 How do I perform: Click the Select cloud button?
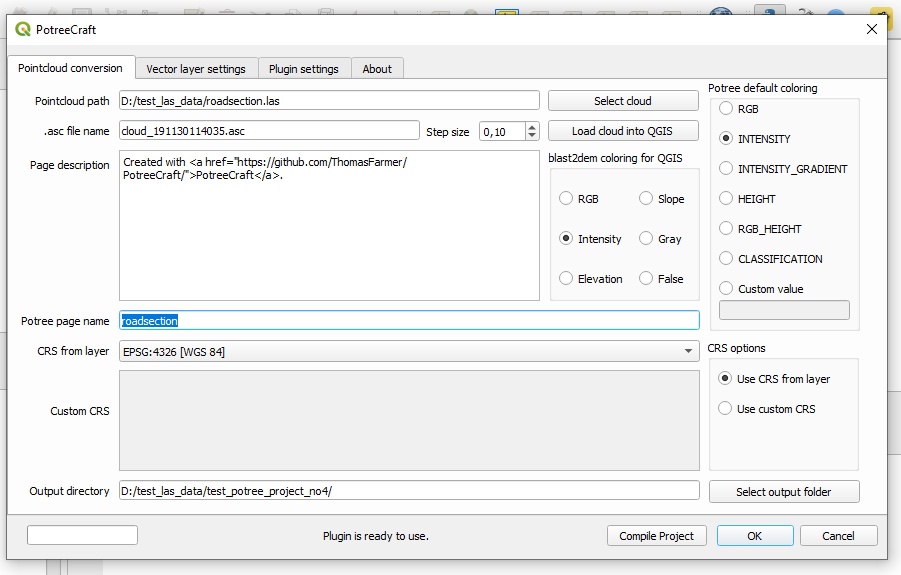623,101
